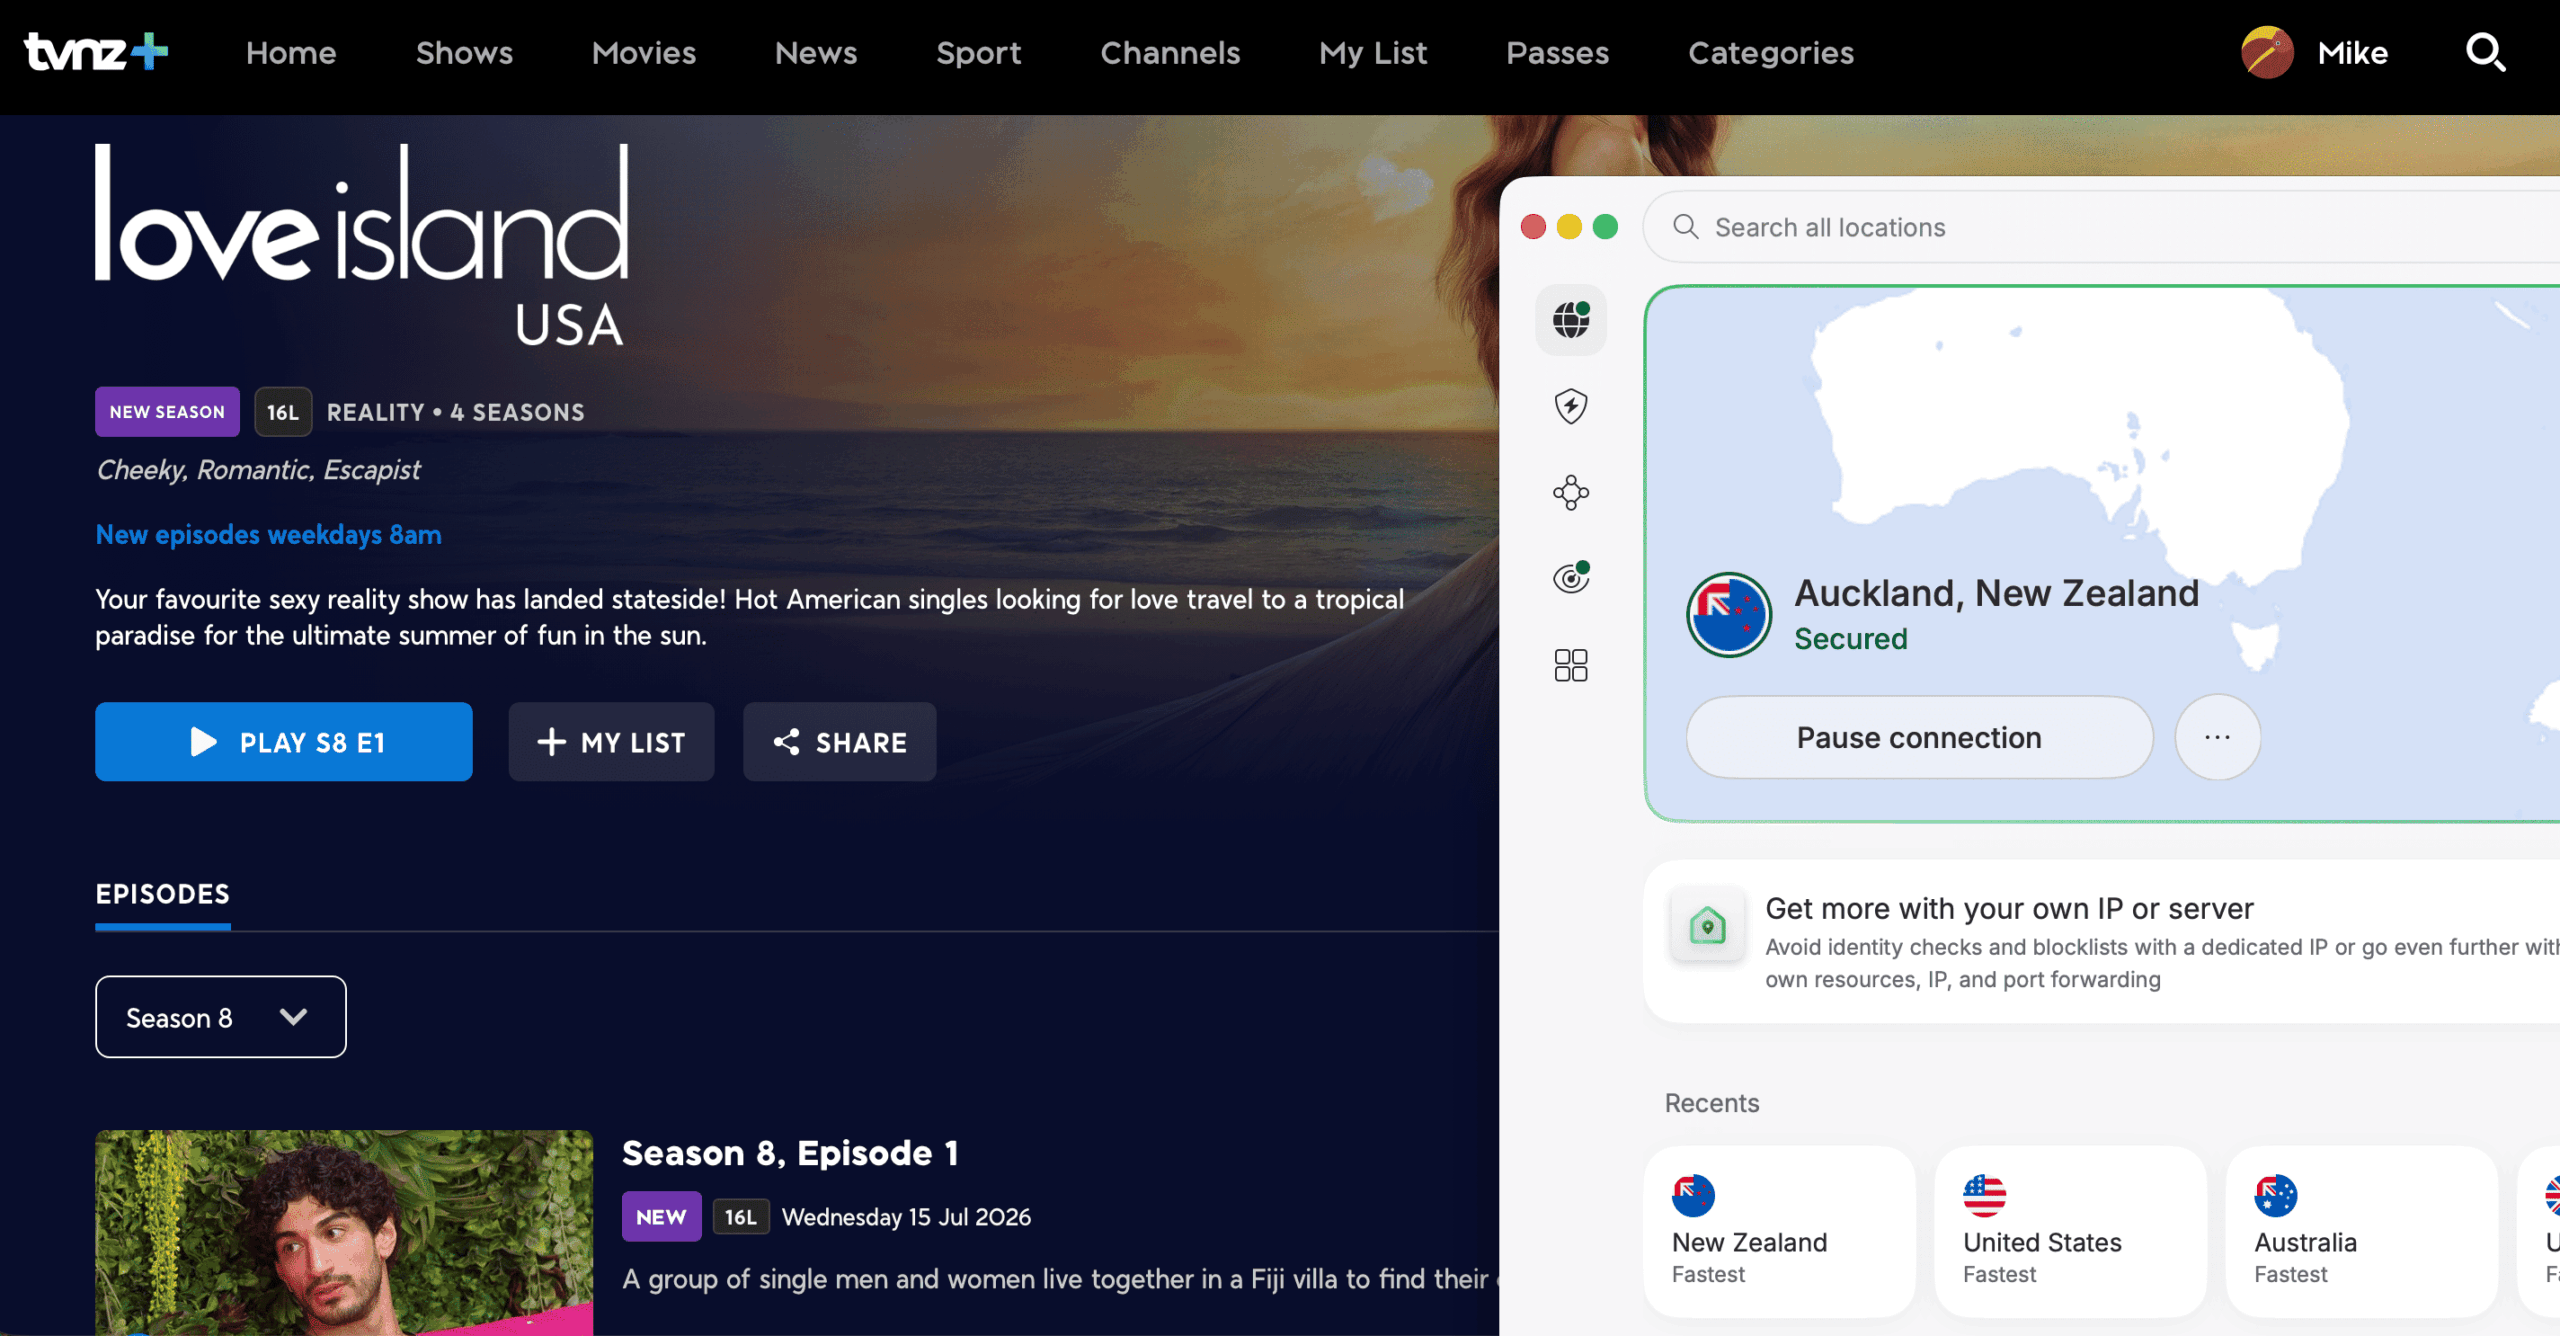The image size is (2560, 1336).
Task: Click the Auckland, New Zealand location text
Action: (1997, 593)
